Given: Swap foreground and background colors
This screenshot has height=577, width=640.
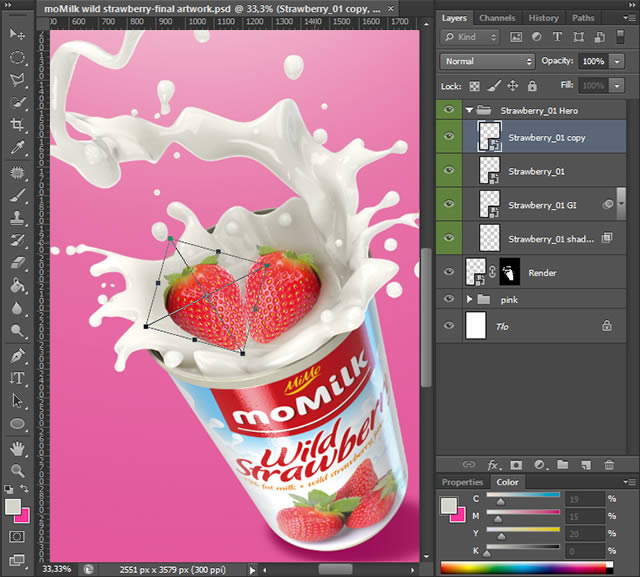Looking at the screenshot, I should coord(24,488).
